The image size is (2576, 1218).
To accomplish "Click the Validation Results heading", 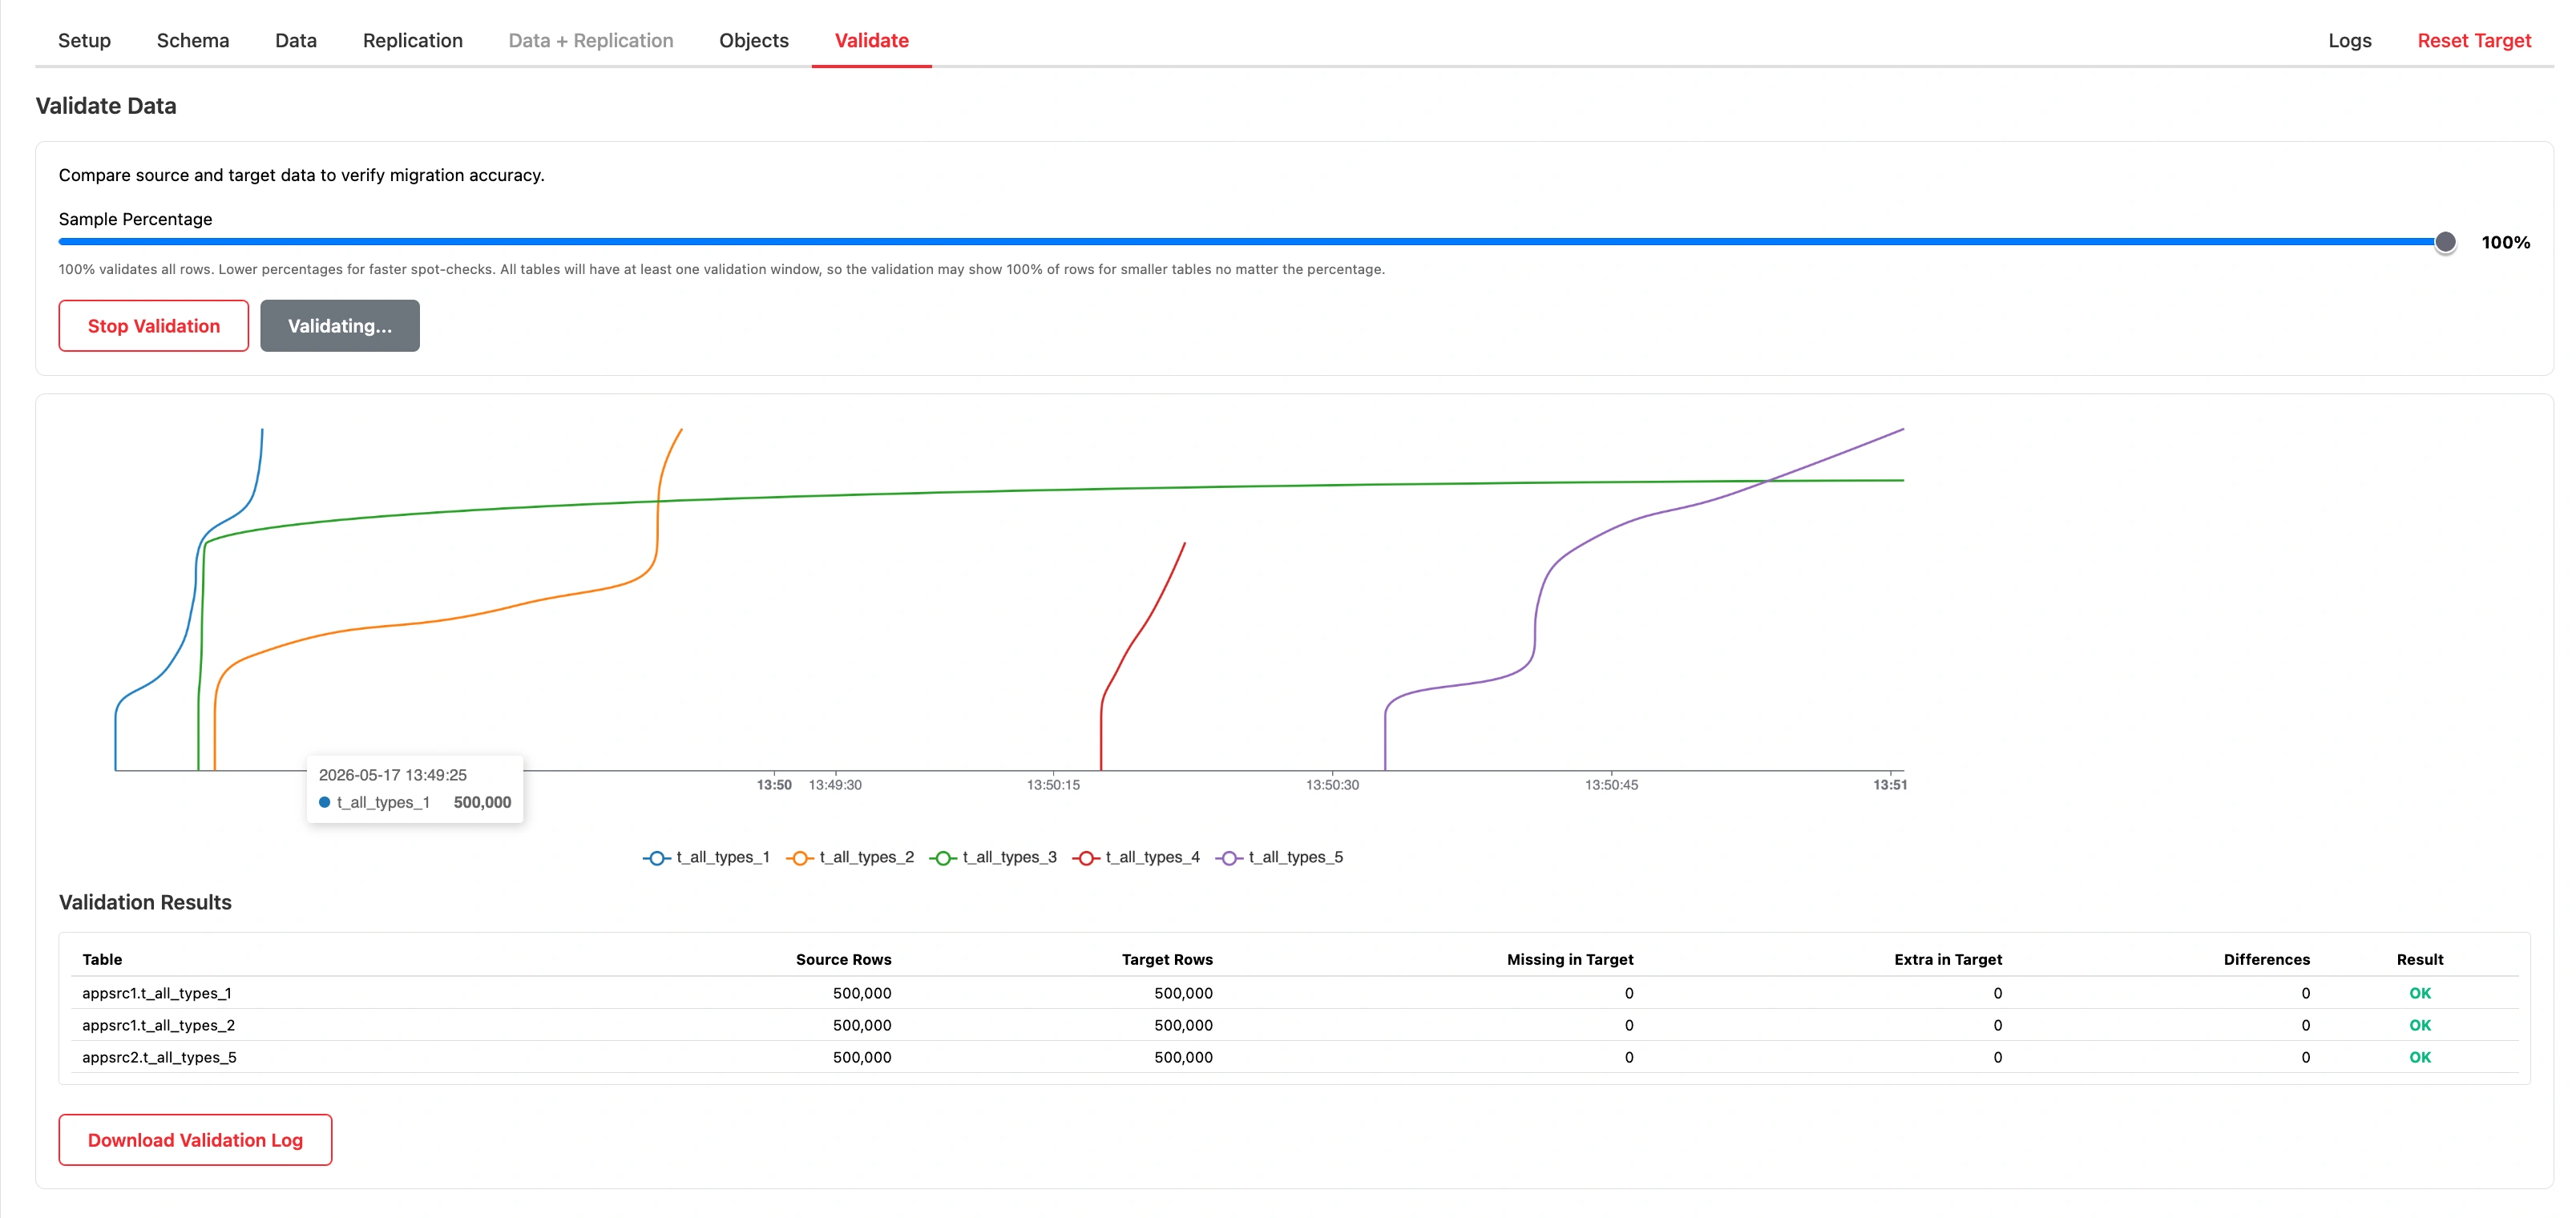I will (x=145, y=902).
